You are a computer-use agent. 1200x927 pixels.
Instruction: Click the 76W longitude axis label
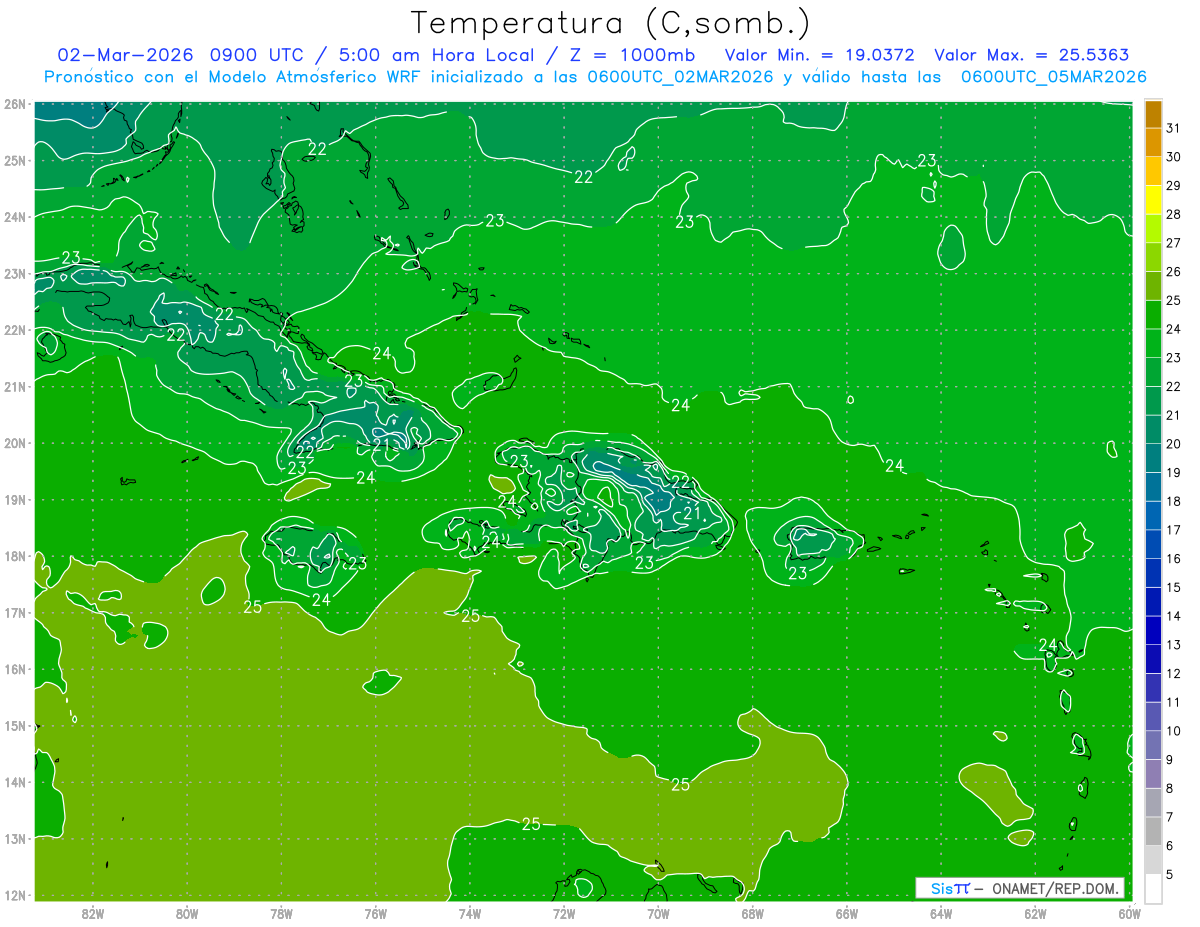click(x=376, y=912)
